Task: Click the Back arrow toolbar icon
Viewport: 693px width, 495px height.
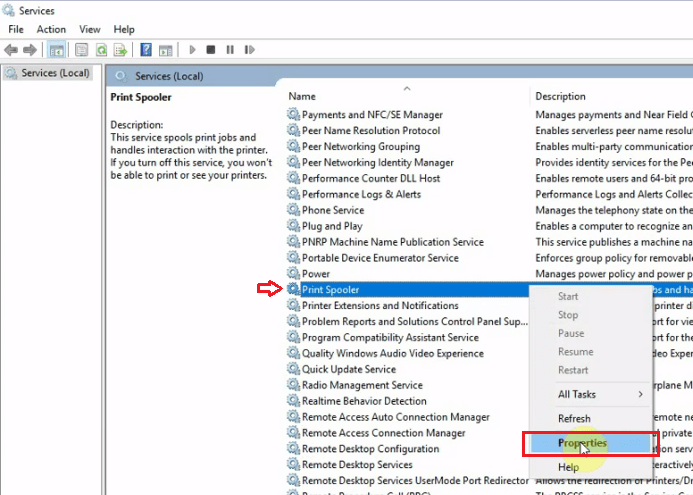Action: pos(11,50)
